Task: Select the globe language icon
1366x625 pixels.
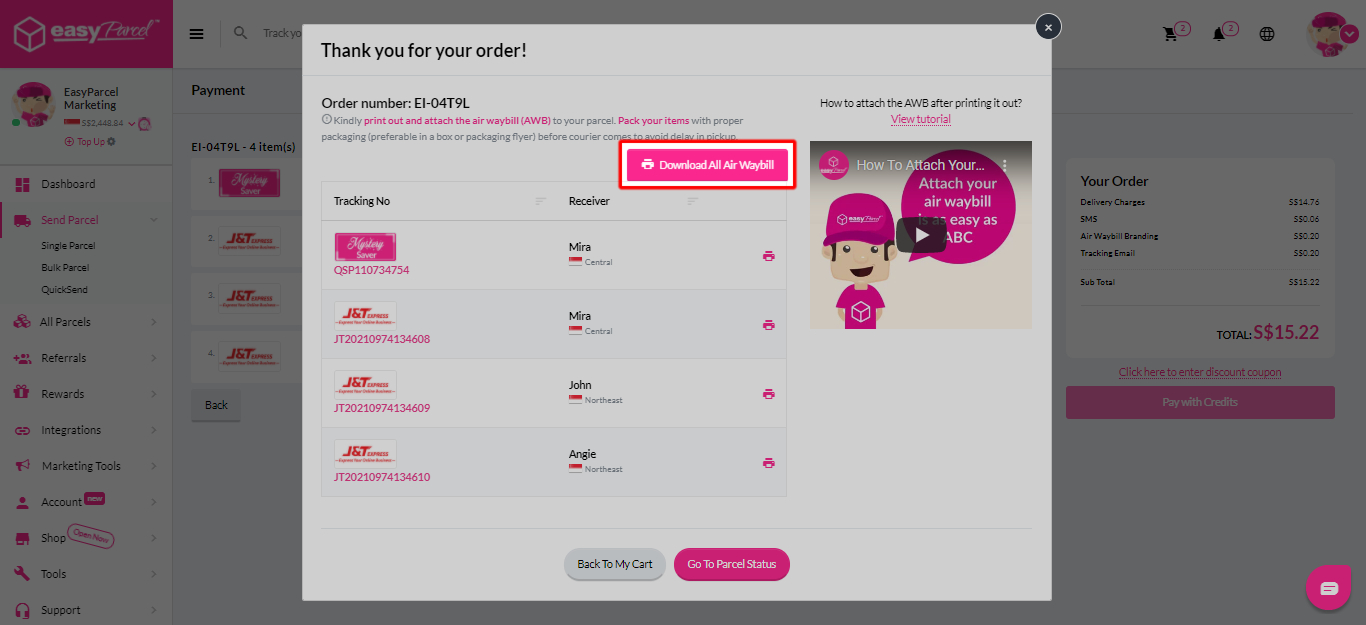Action: point(1266,33)
